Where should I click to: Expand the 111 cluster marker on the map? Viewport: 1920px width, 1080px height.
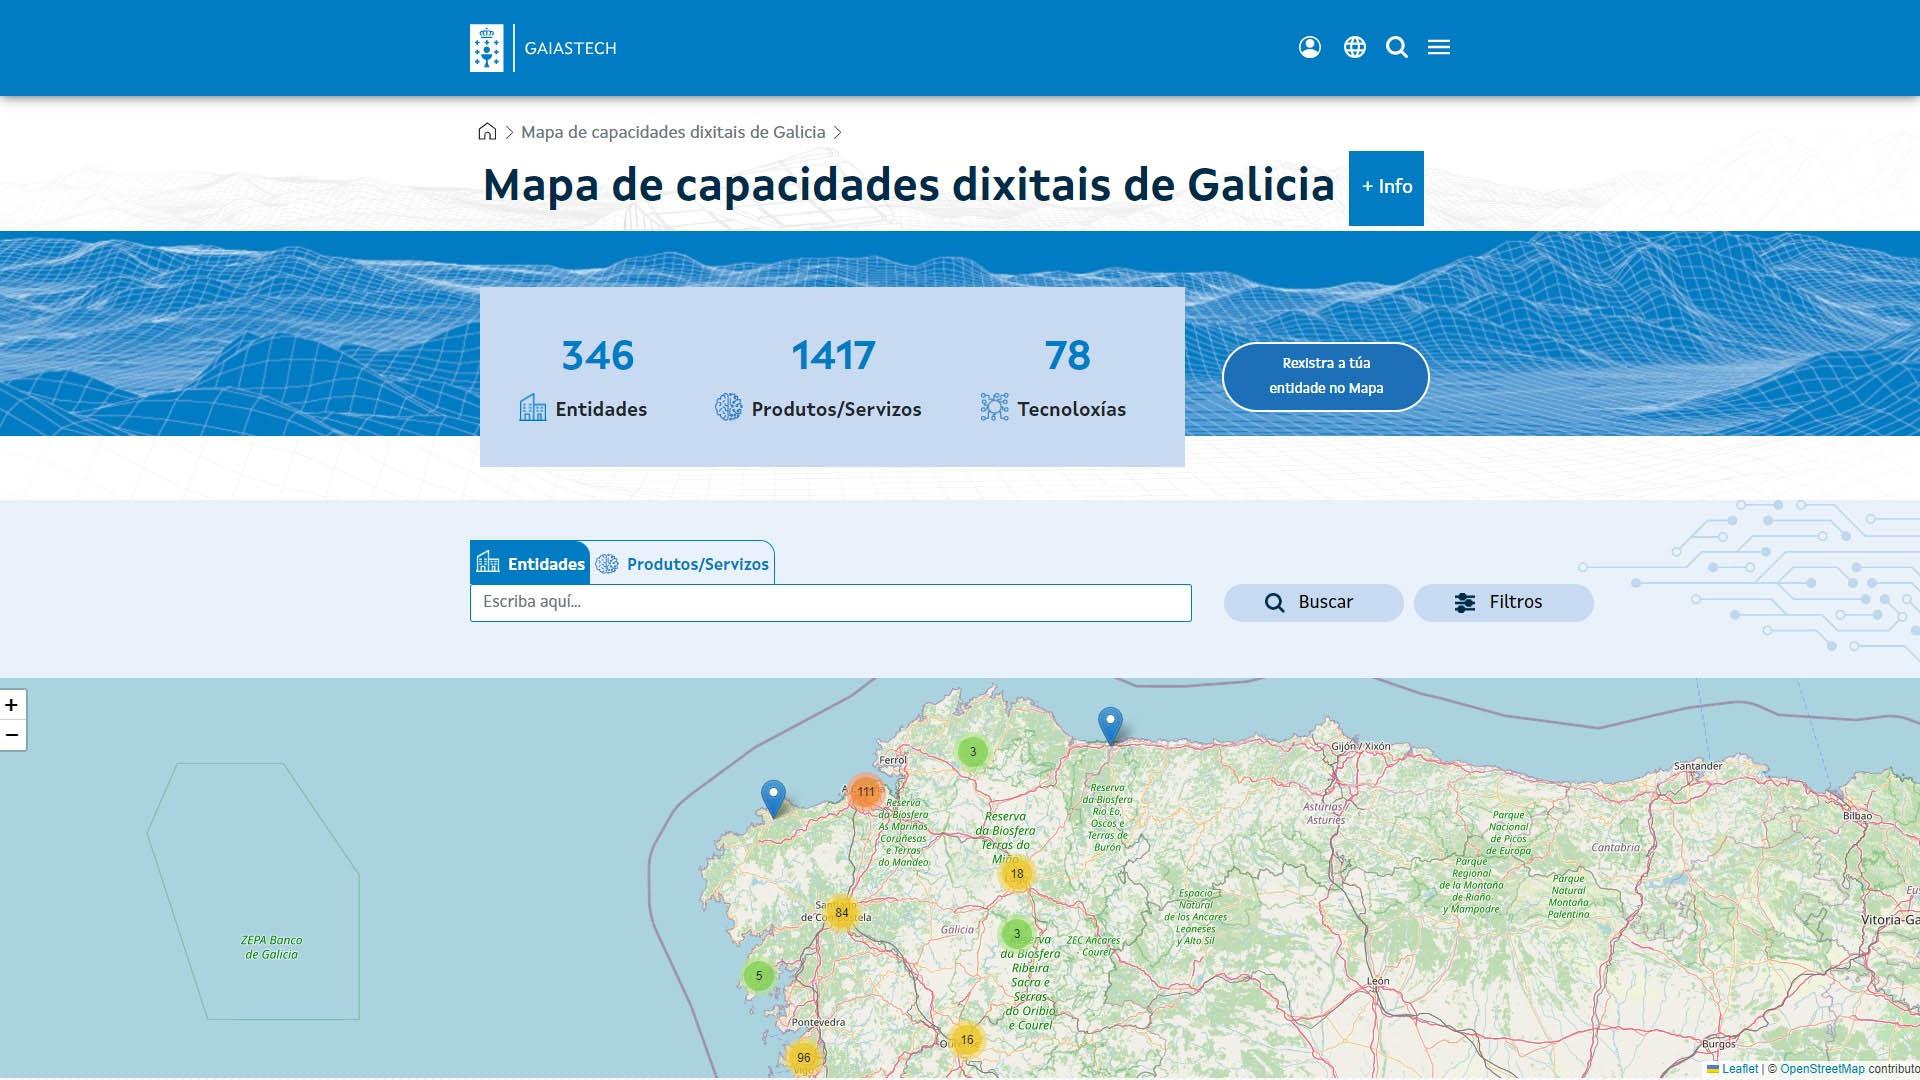coord(864,790)
